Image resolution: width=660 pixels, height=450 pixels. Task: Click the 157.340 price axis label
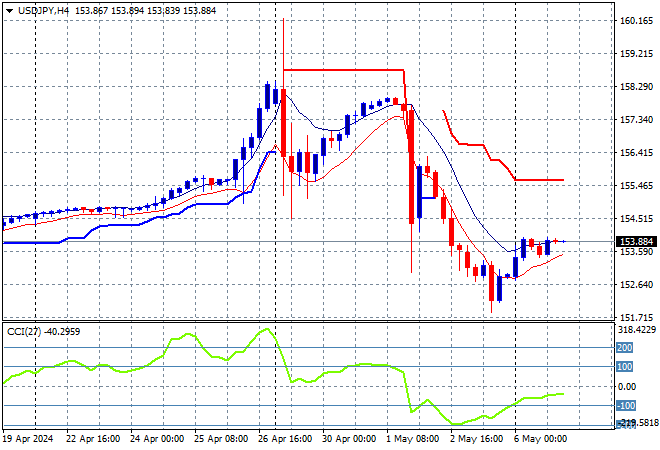coord(637,120)
